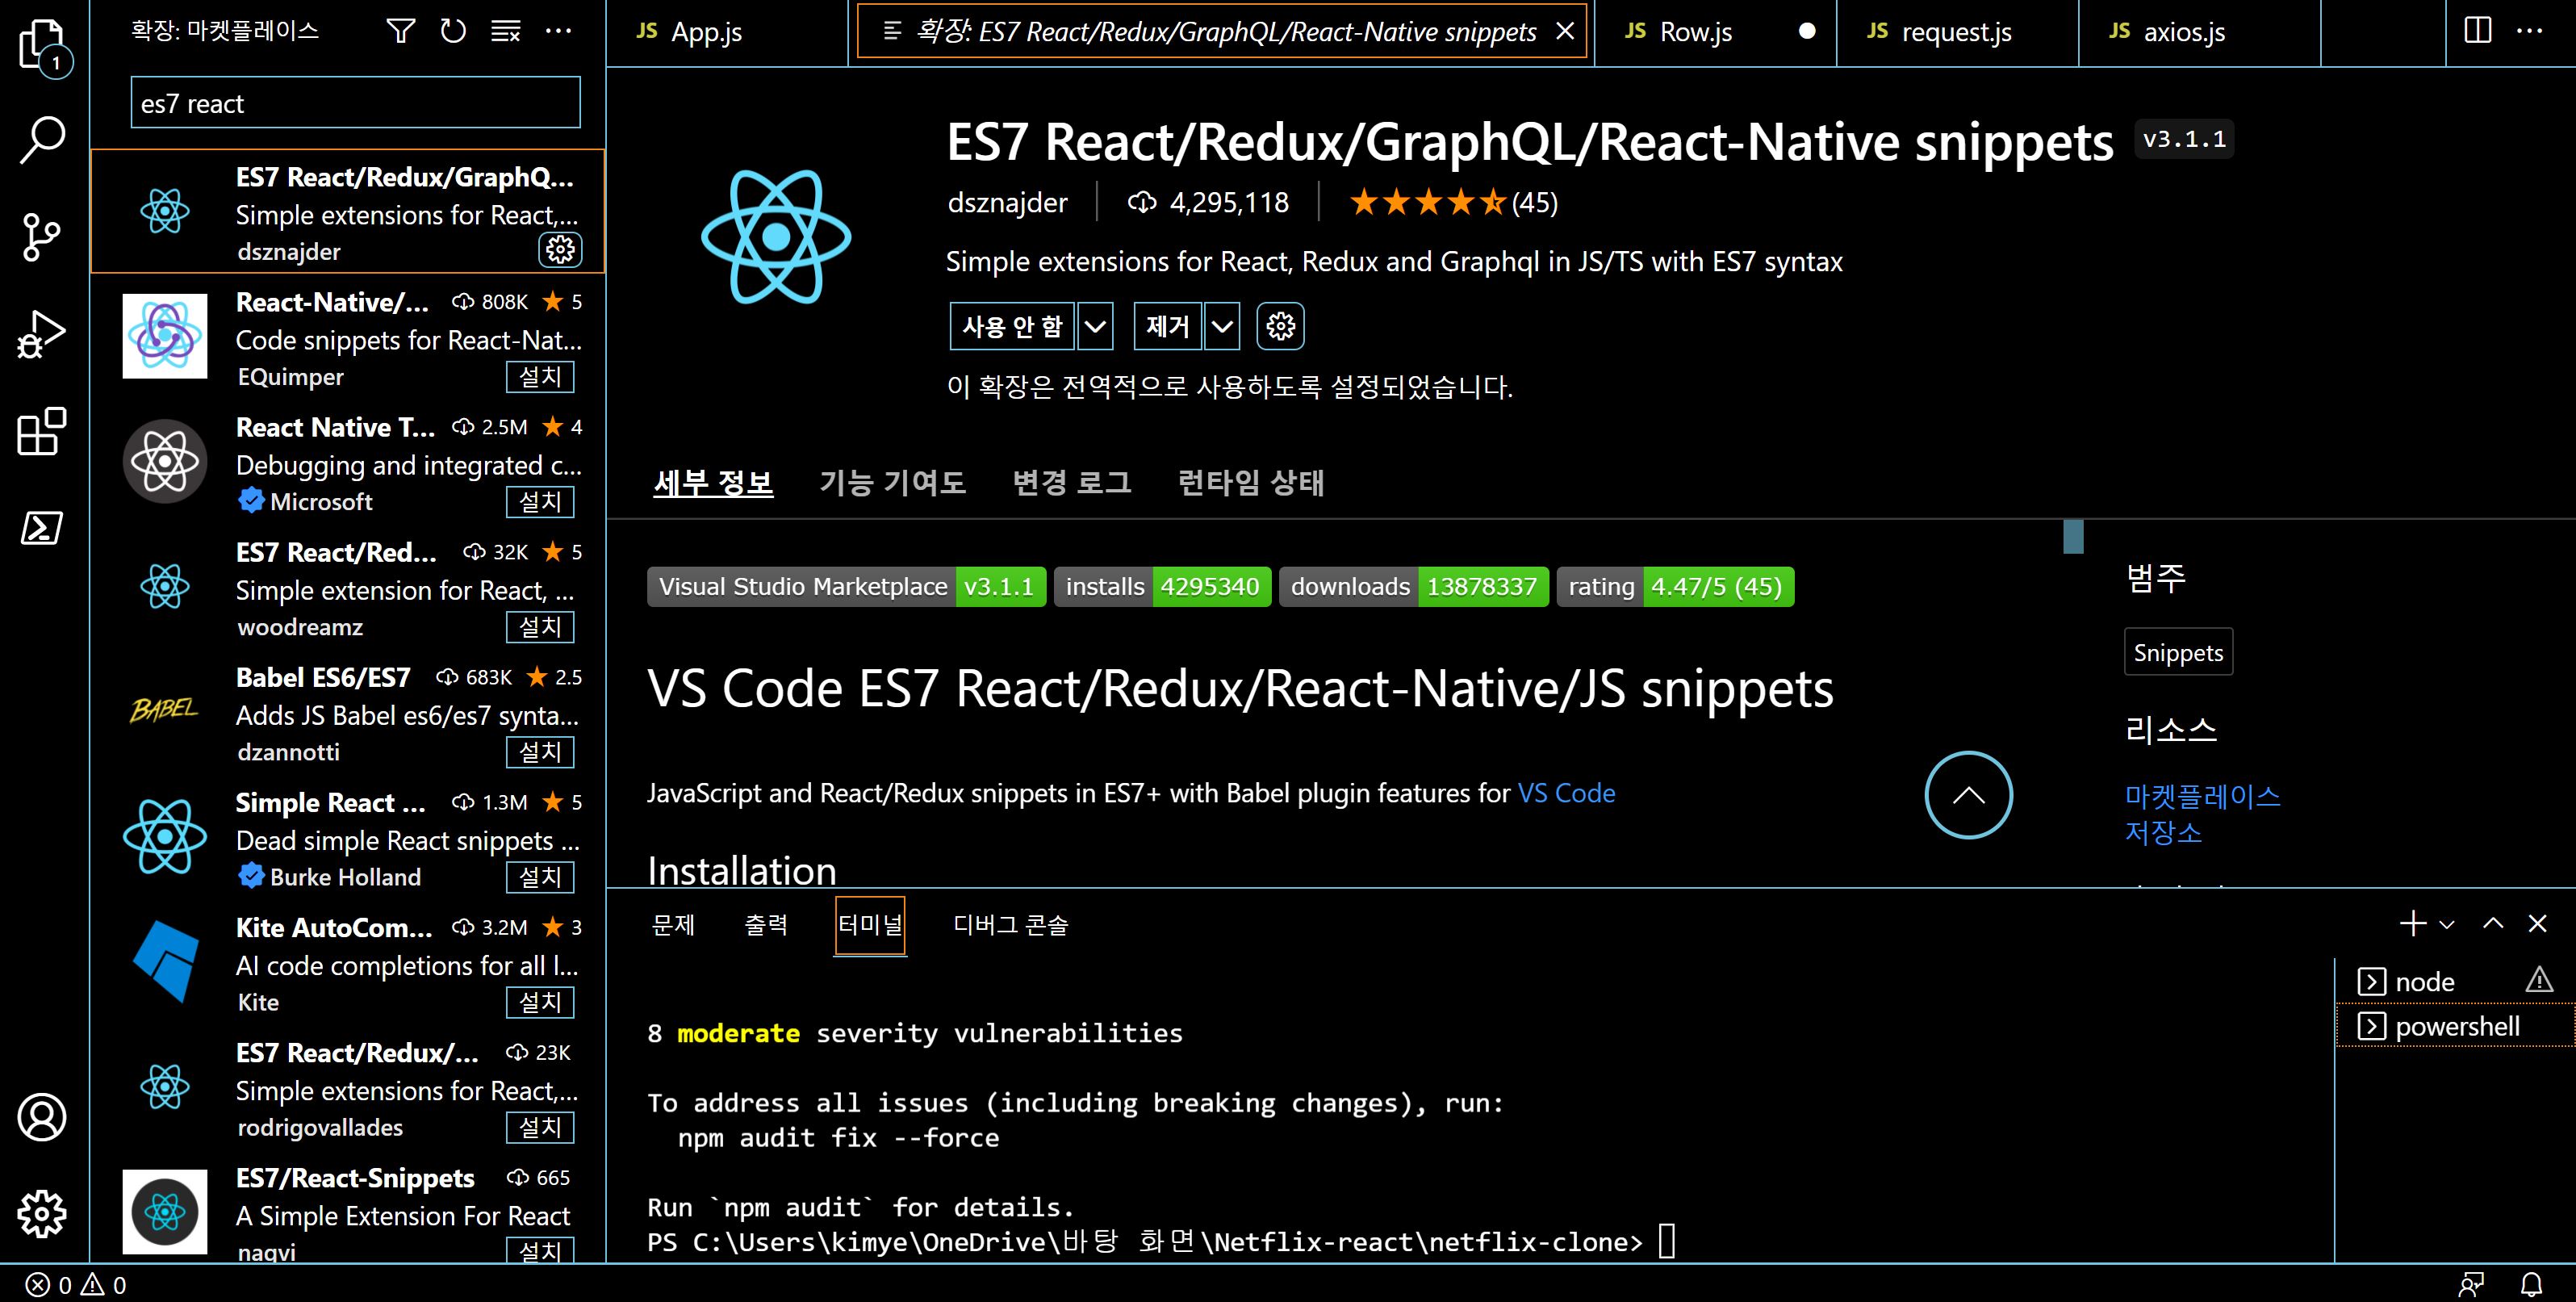Image resolution: width=2576 pixels, height=1302 pixels.
Task: Click the installs 4295340 badge
Action: [1163, 587]
